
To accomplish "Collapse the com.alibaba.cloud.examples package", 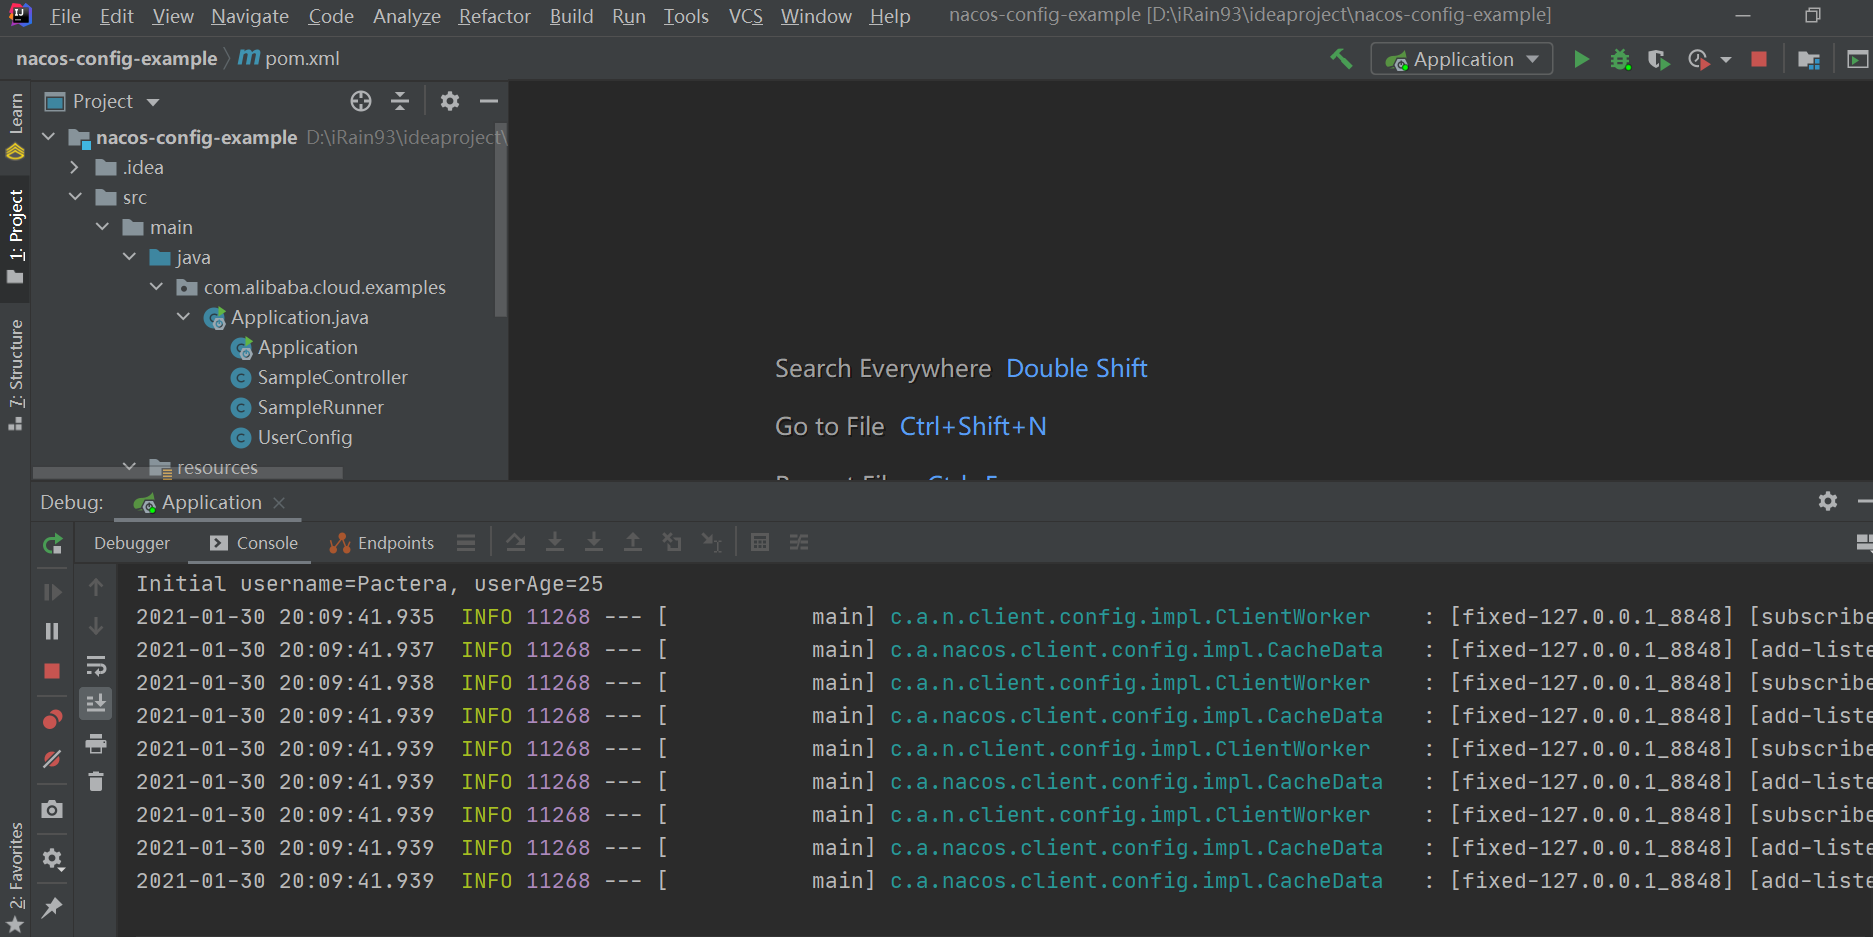I will tap(156, 287).
